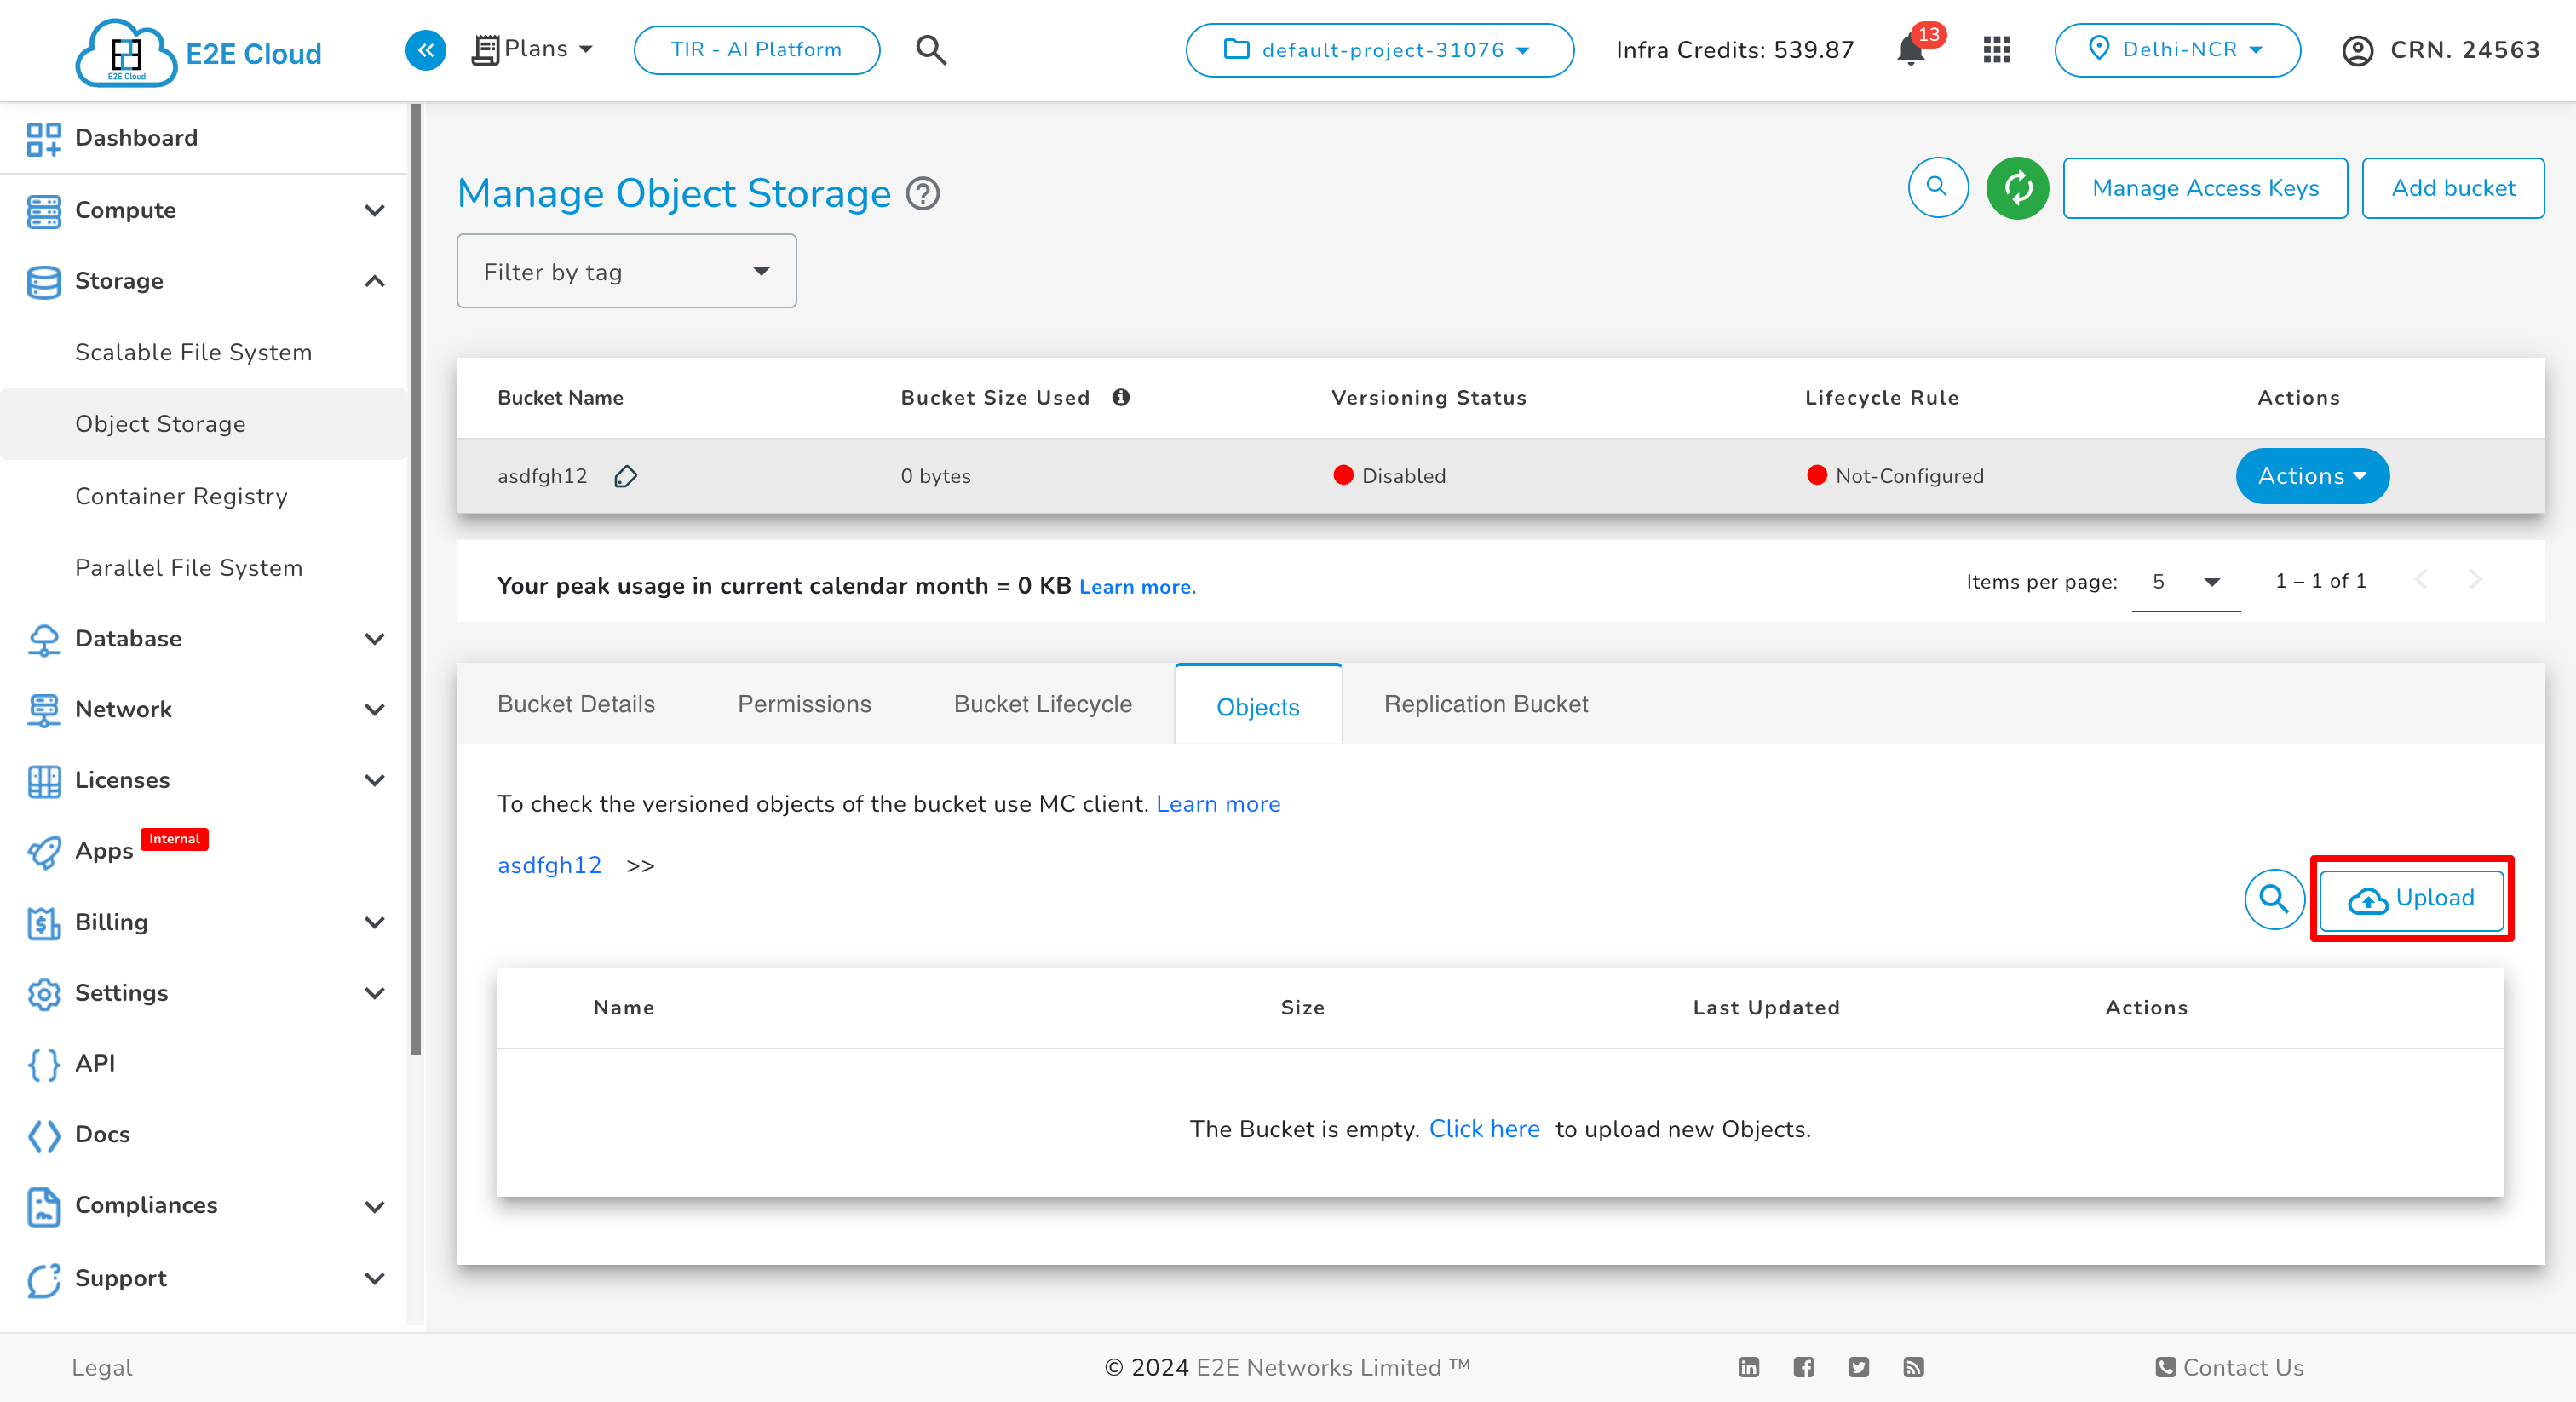
Task: Open API page icon
Action: coord(44,1064)
